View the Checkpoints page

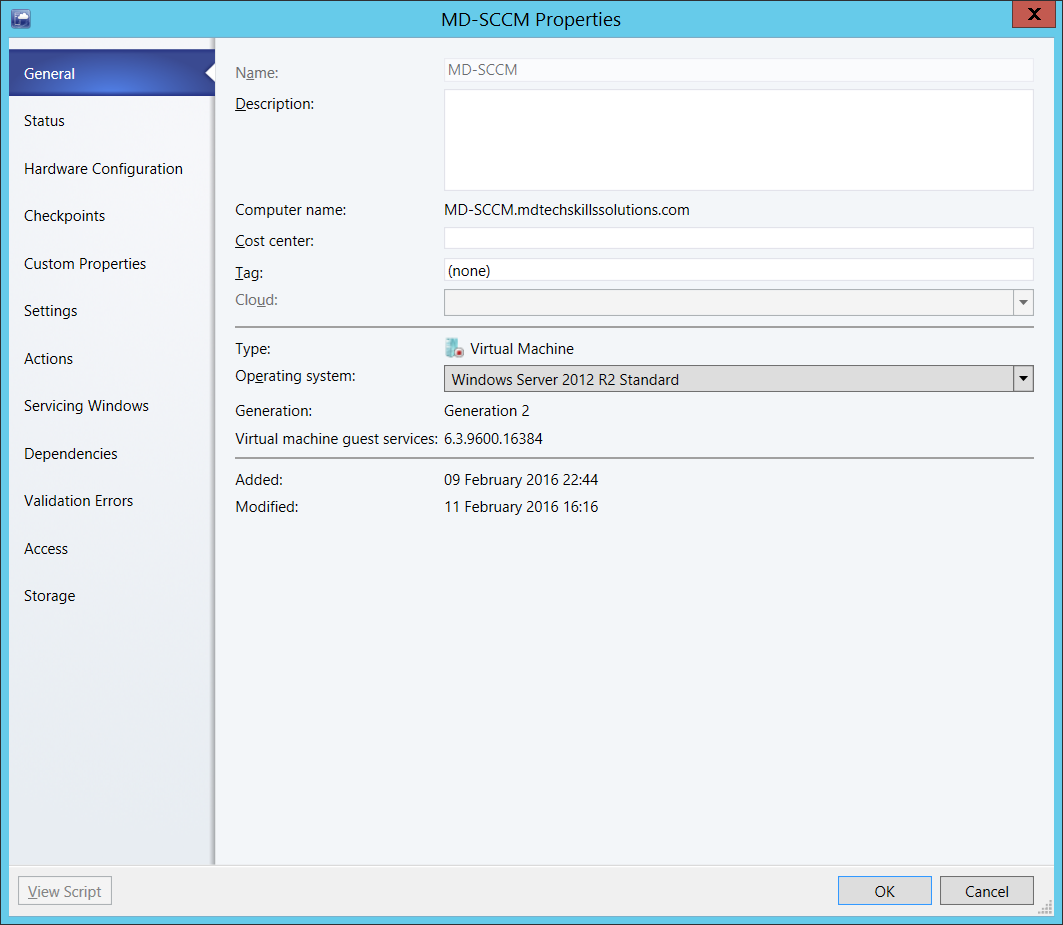point(64,215)
